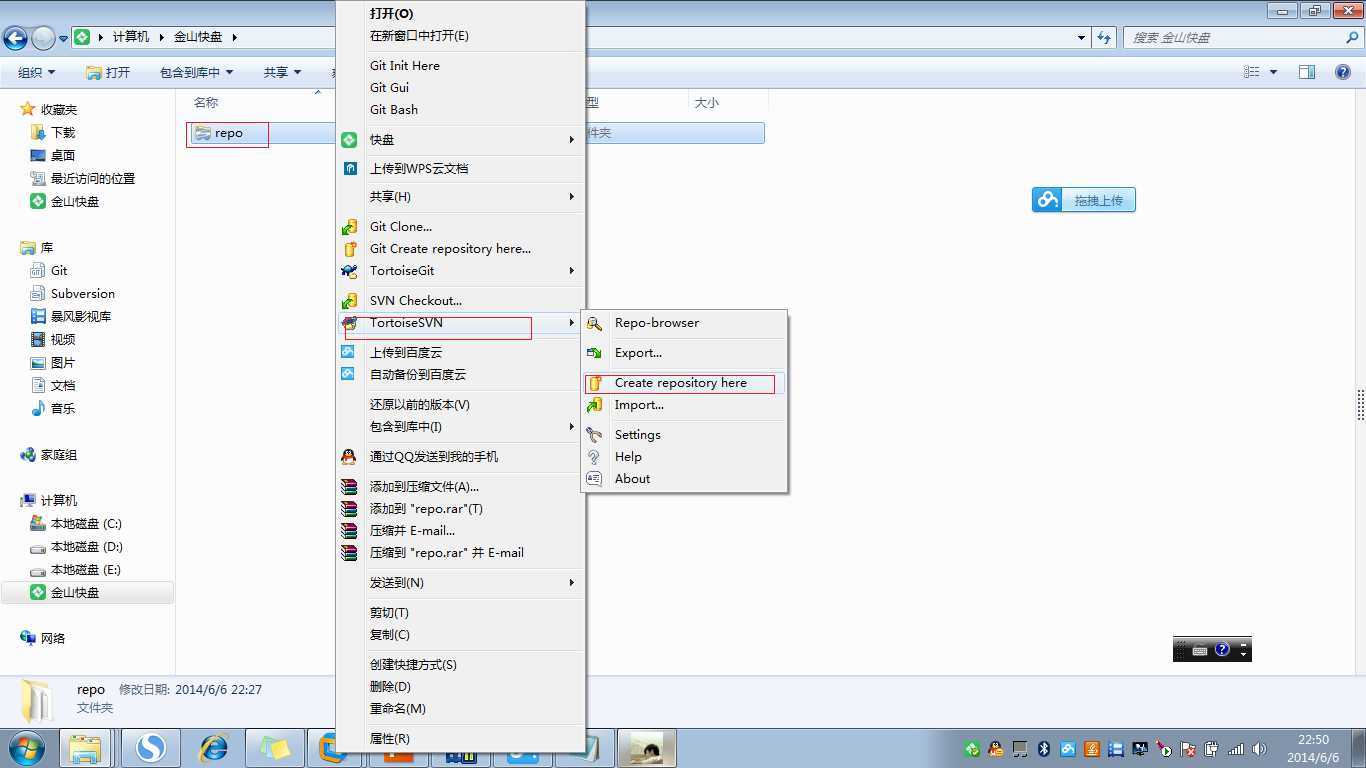Screen dimensions: 1366x768
Task: Click the 自动备份到百度云 icon
Action: pyautogui.click(x=348, y=374)
